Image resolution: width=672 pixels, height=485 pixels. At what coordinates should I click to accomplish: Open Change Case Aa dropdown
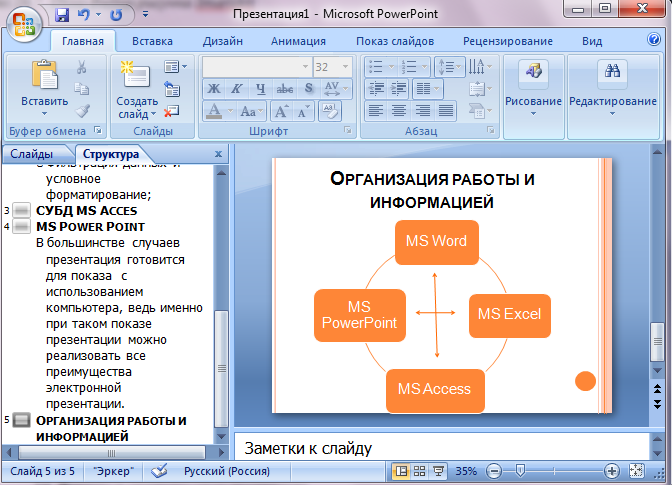(x=252, y=111)
